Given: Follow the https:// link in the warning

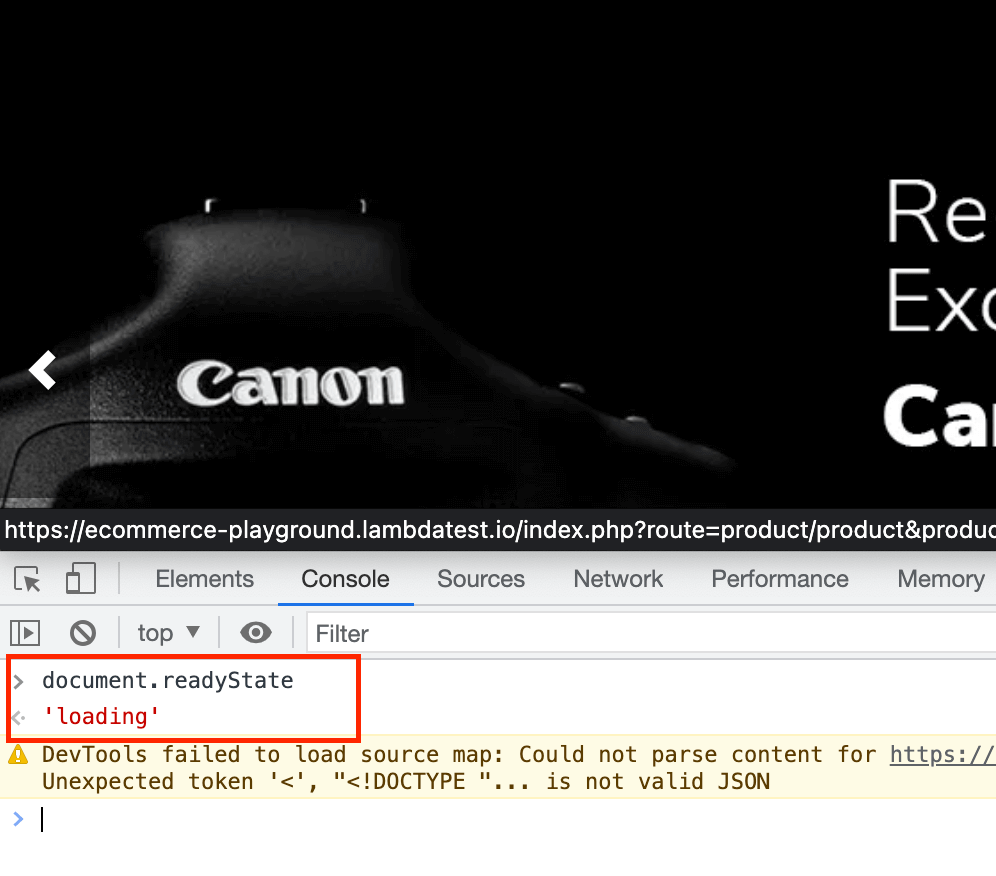Looking at the screenshot, I should pos(942,754).
